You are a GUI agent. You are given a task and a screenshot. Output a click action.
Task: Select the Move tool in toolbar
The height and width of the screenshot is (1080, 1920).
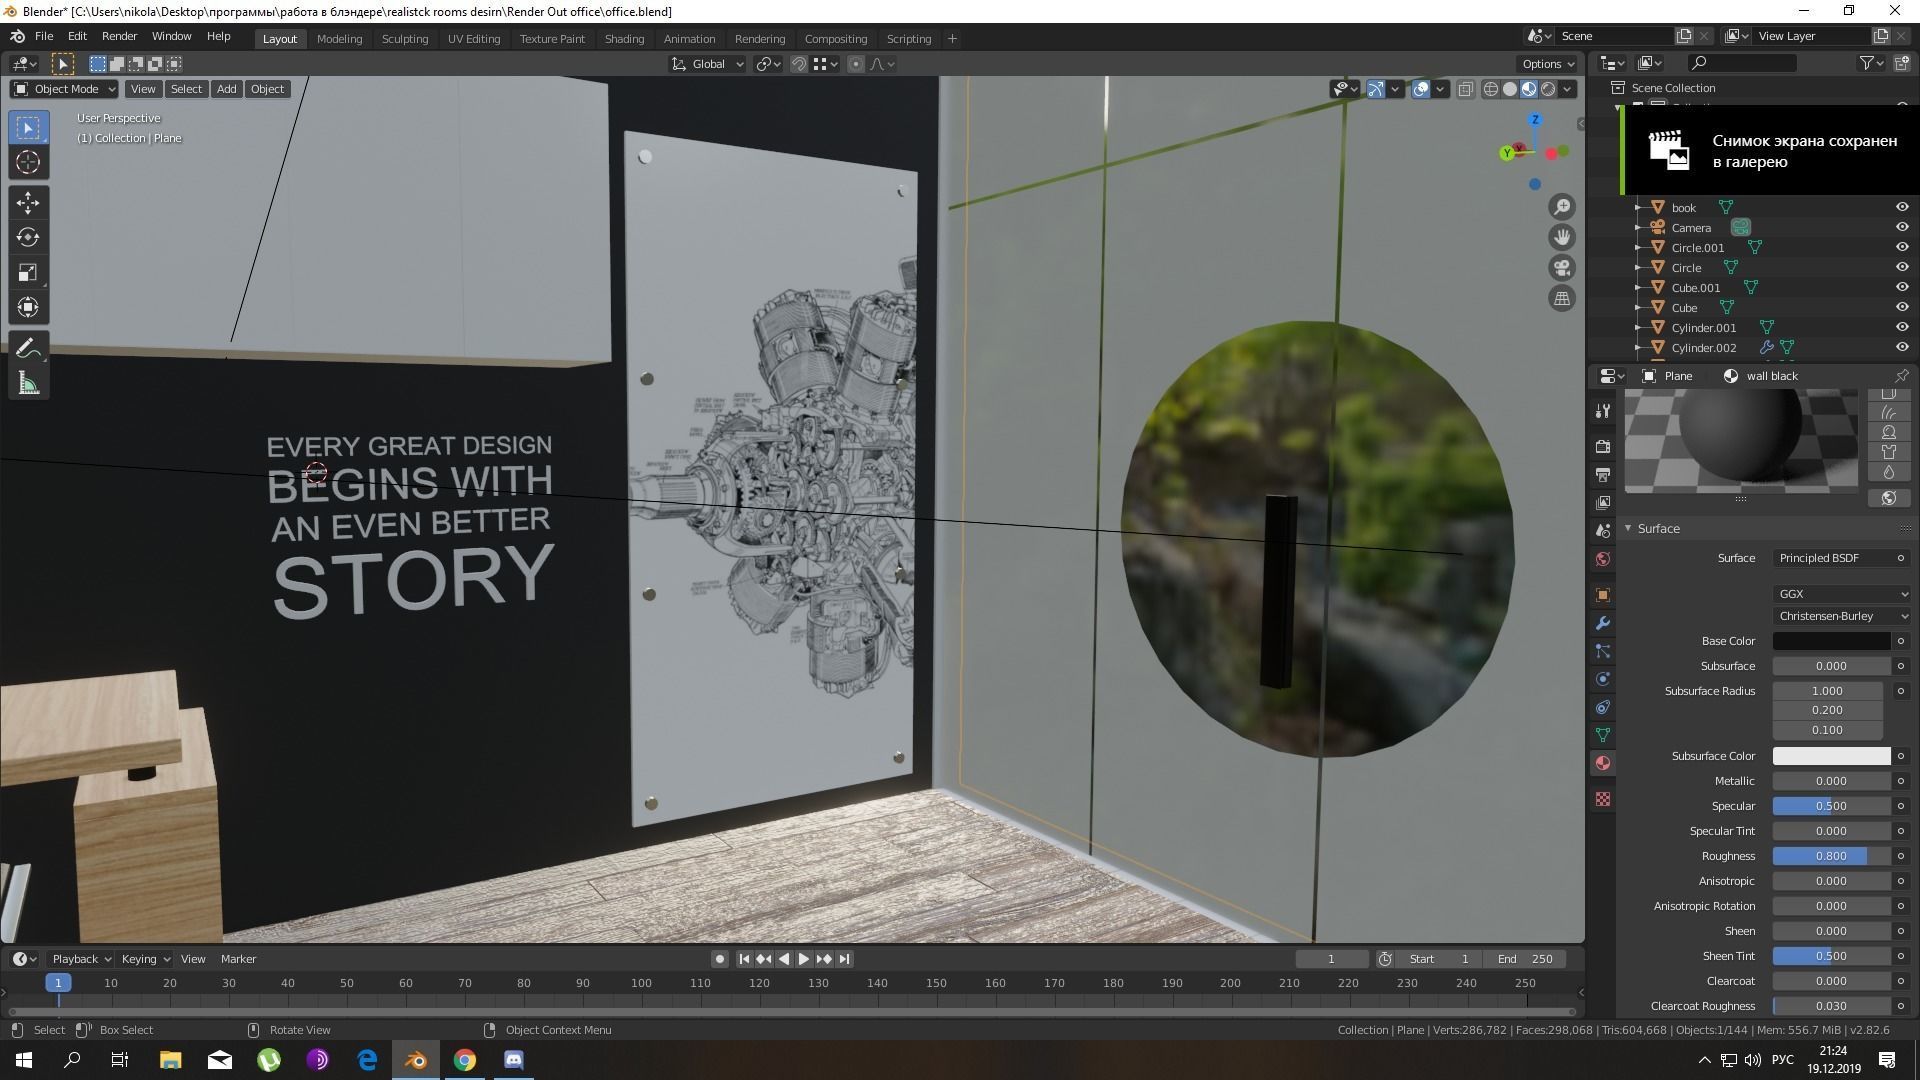[28, 203]
